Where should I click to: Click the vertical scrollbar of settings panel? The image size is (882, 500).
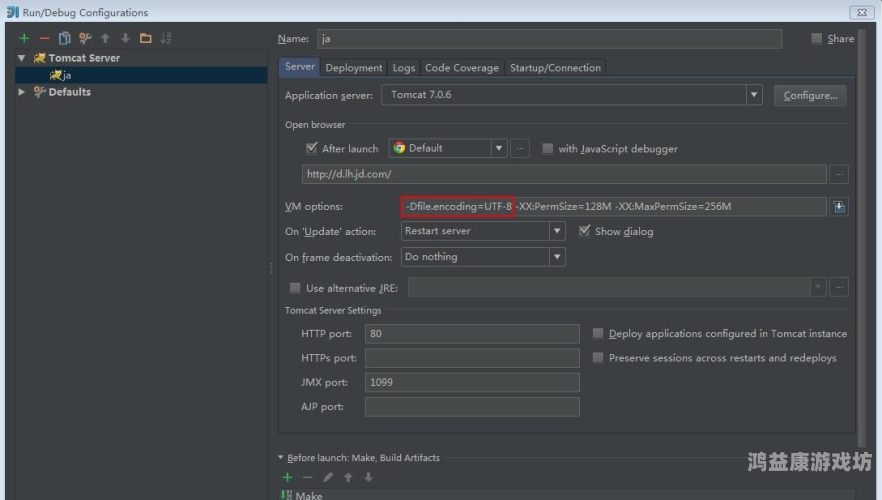861,236
